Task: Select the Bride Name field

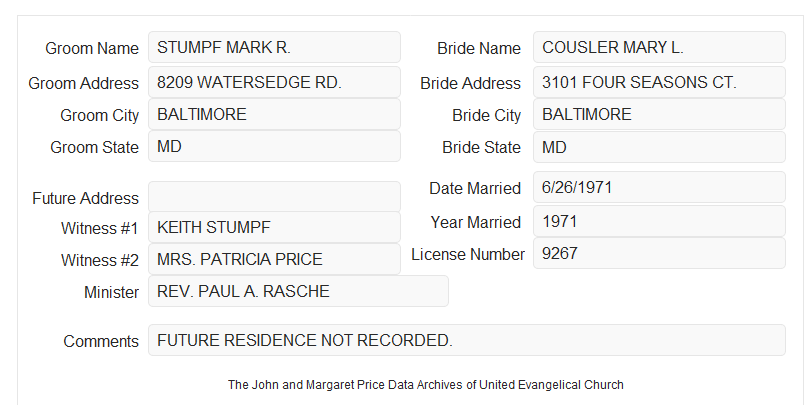Action: pyautogui.click(x=659, y=47)
